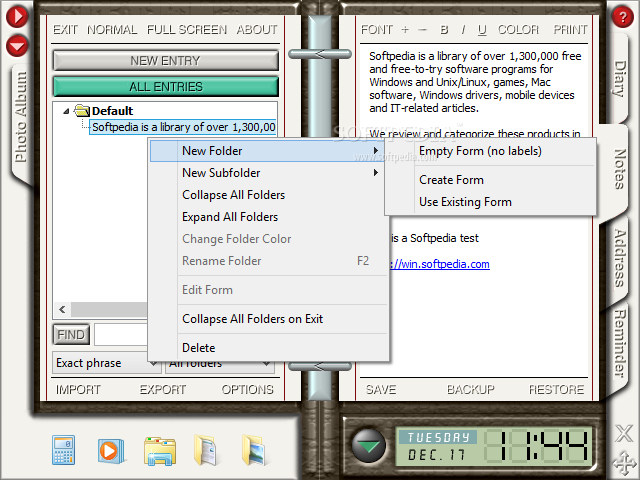Screen dimensions: 640x480
Task: Open the calculator shortcut icon
Action: click(63, 450)
